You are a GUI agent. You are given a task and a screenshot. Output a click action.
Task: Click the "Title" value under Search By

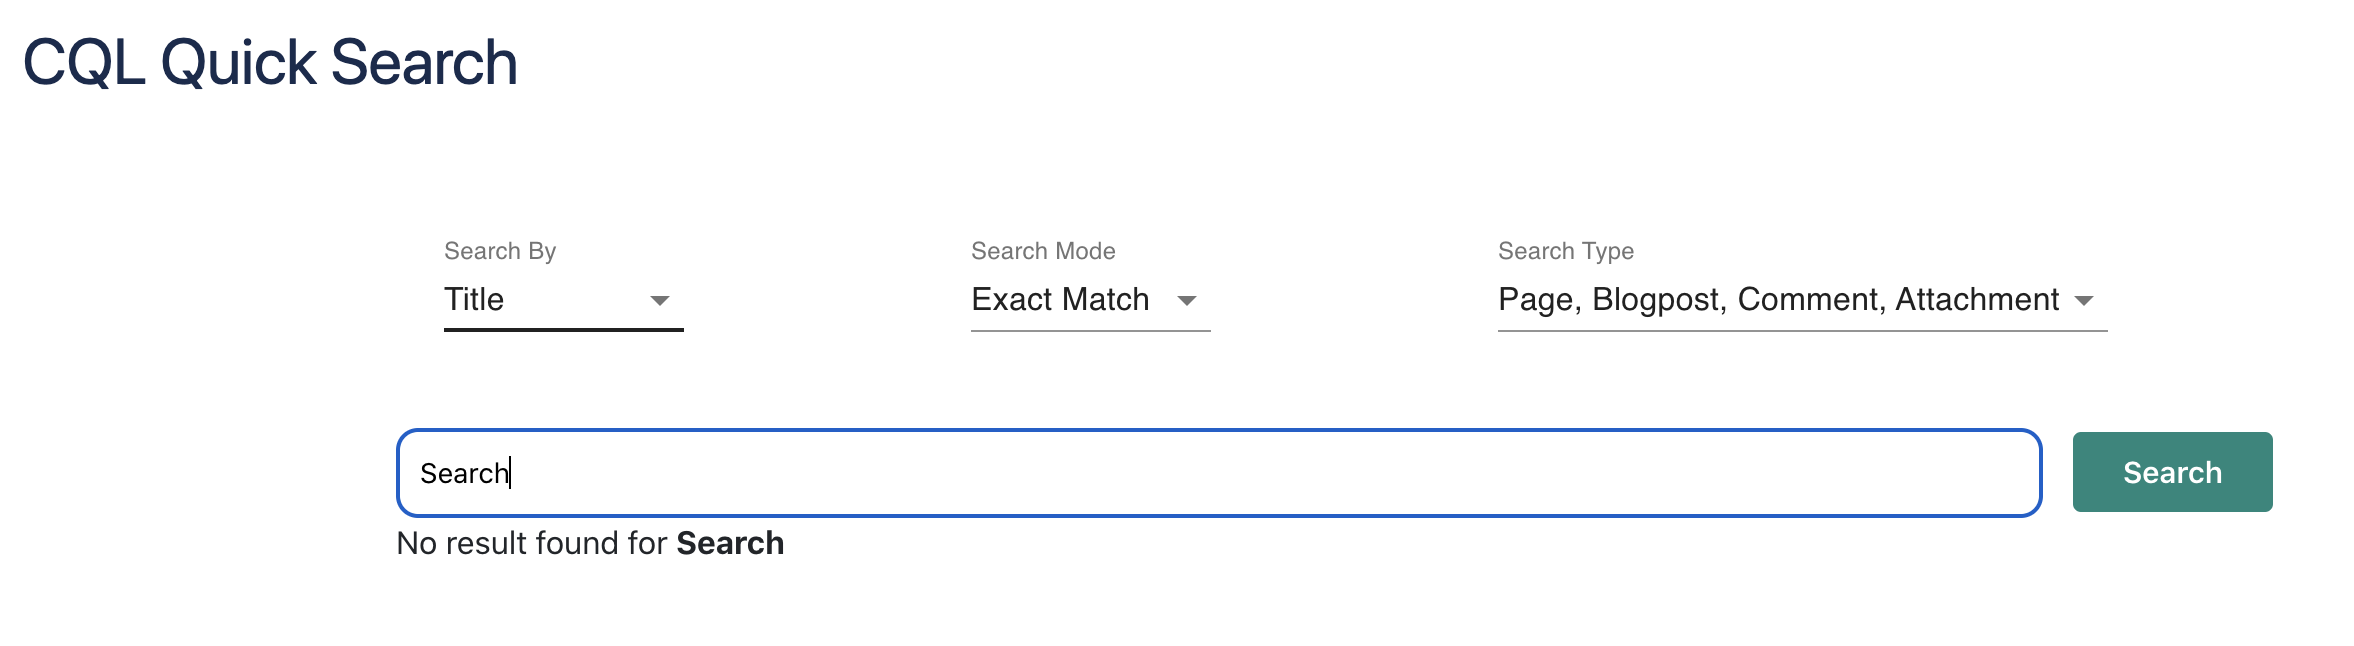pos(474,299)
